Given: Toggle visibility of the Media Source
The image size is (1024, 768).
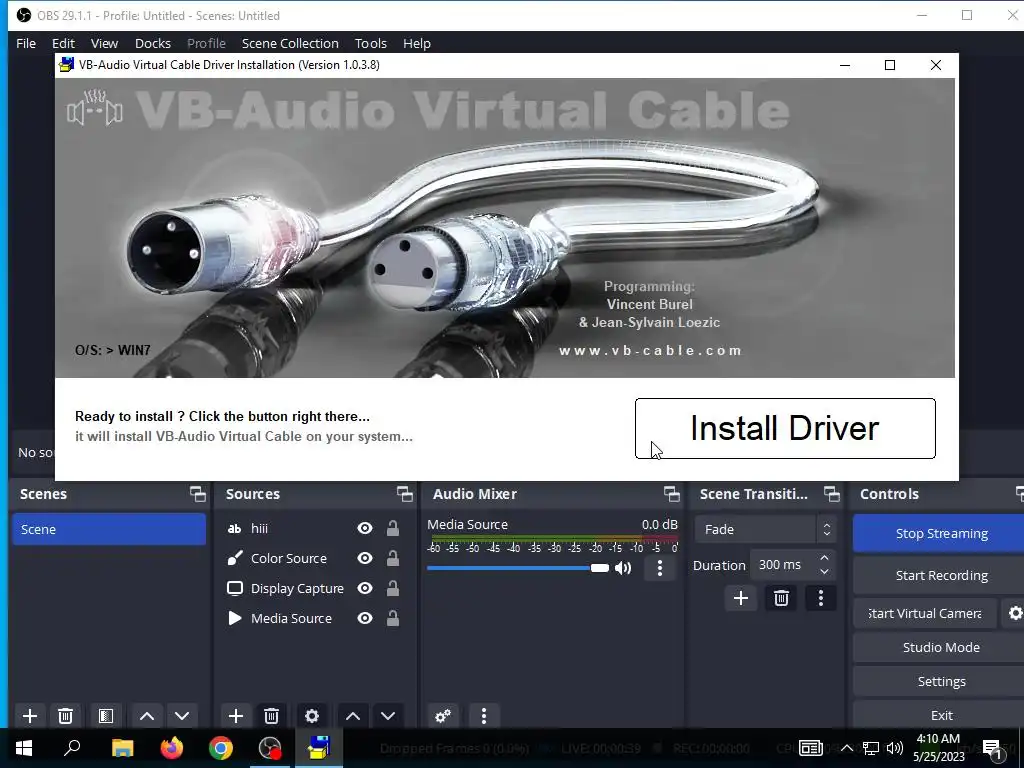Looking at the screenshot, I should (365, 618).
